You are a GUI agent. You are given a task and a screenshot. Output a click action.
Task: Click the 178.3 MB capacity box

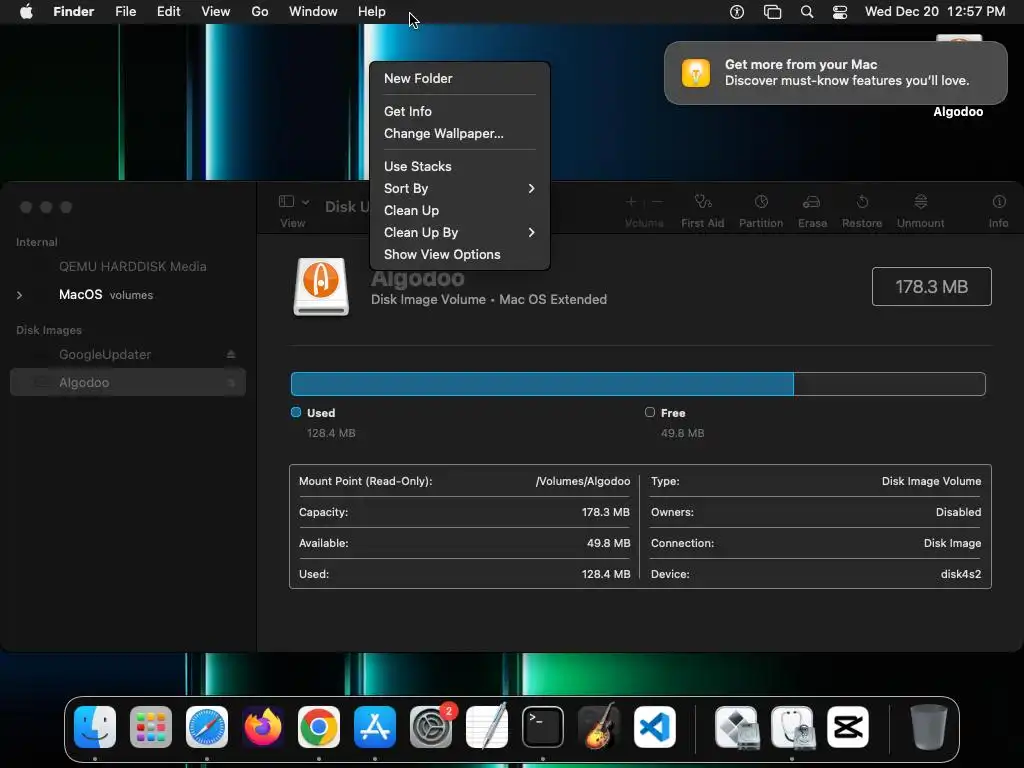point(931,287)
